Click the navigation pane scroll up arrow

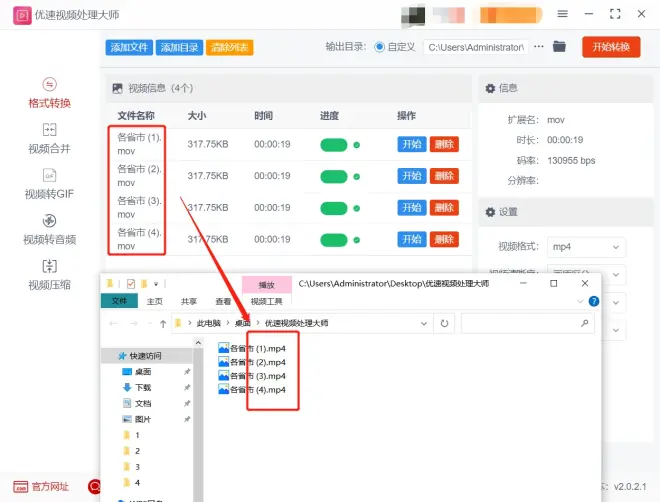(x=198, y=343)
